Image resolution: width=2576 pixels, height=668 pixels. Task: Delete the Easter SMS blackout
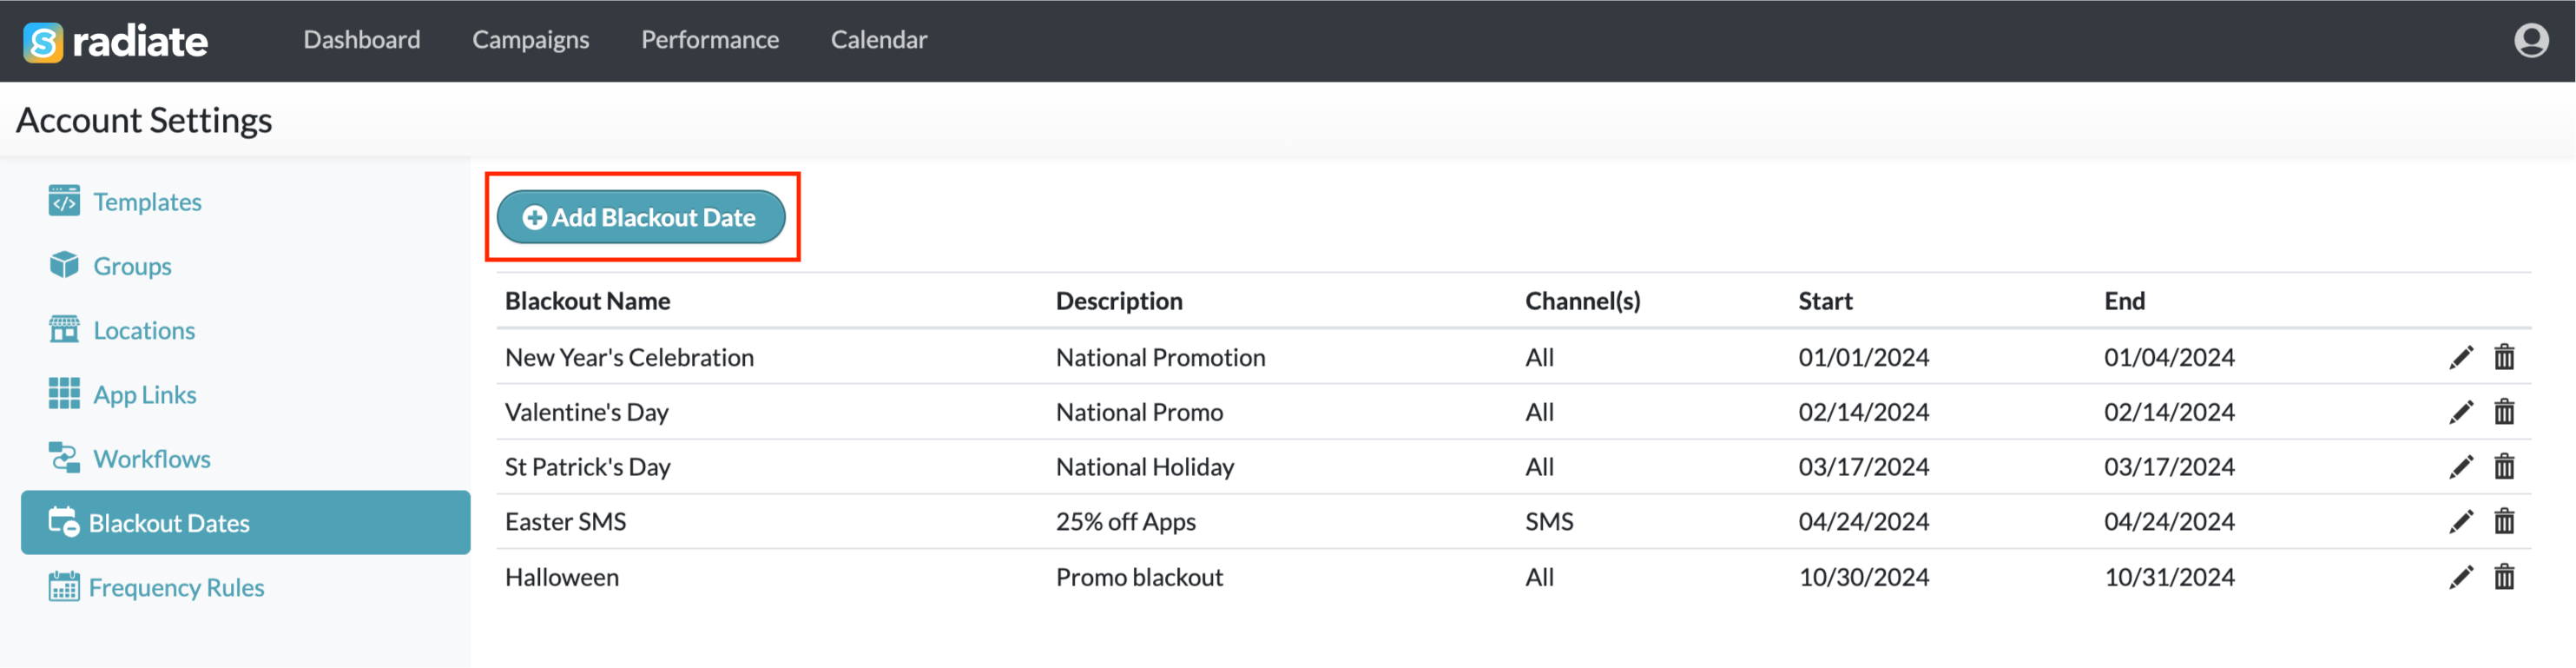[x=2504, y=522]
